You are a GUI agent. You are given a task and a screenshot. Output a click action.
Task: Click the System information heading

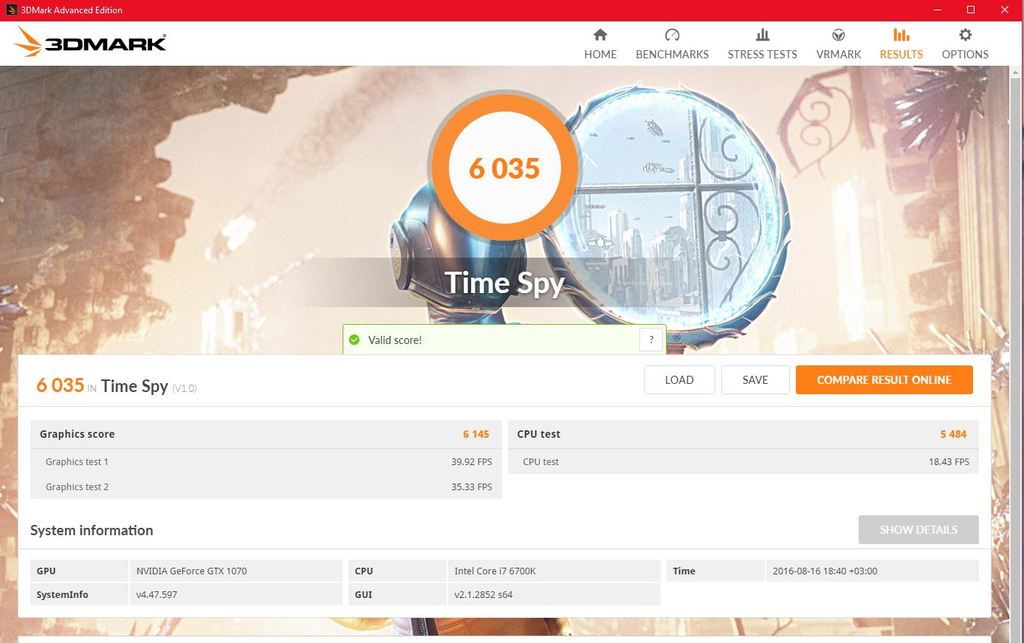(x=91, y=530)
